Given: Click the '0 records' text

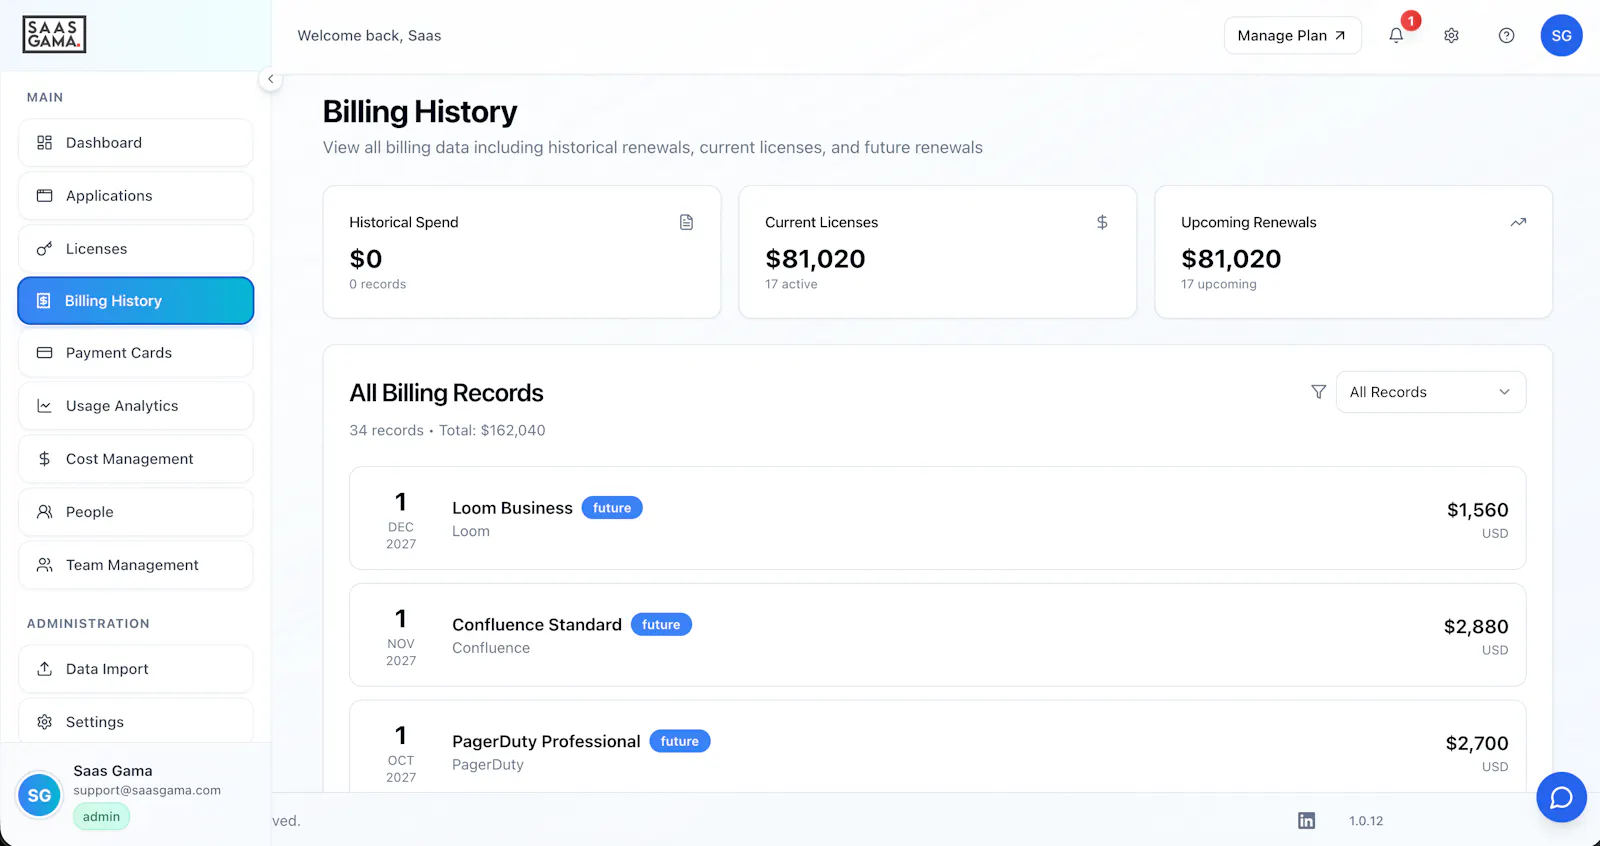Looking at the screenshot, I should [x=378, y=284].
